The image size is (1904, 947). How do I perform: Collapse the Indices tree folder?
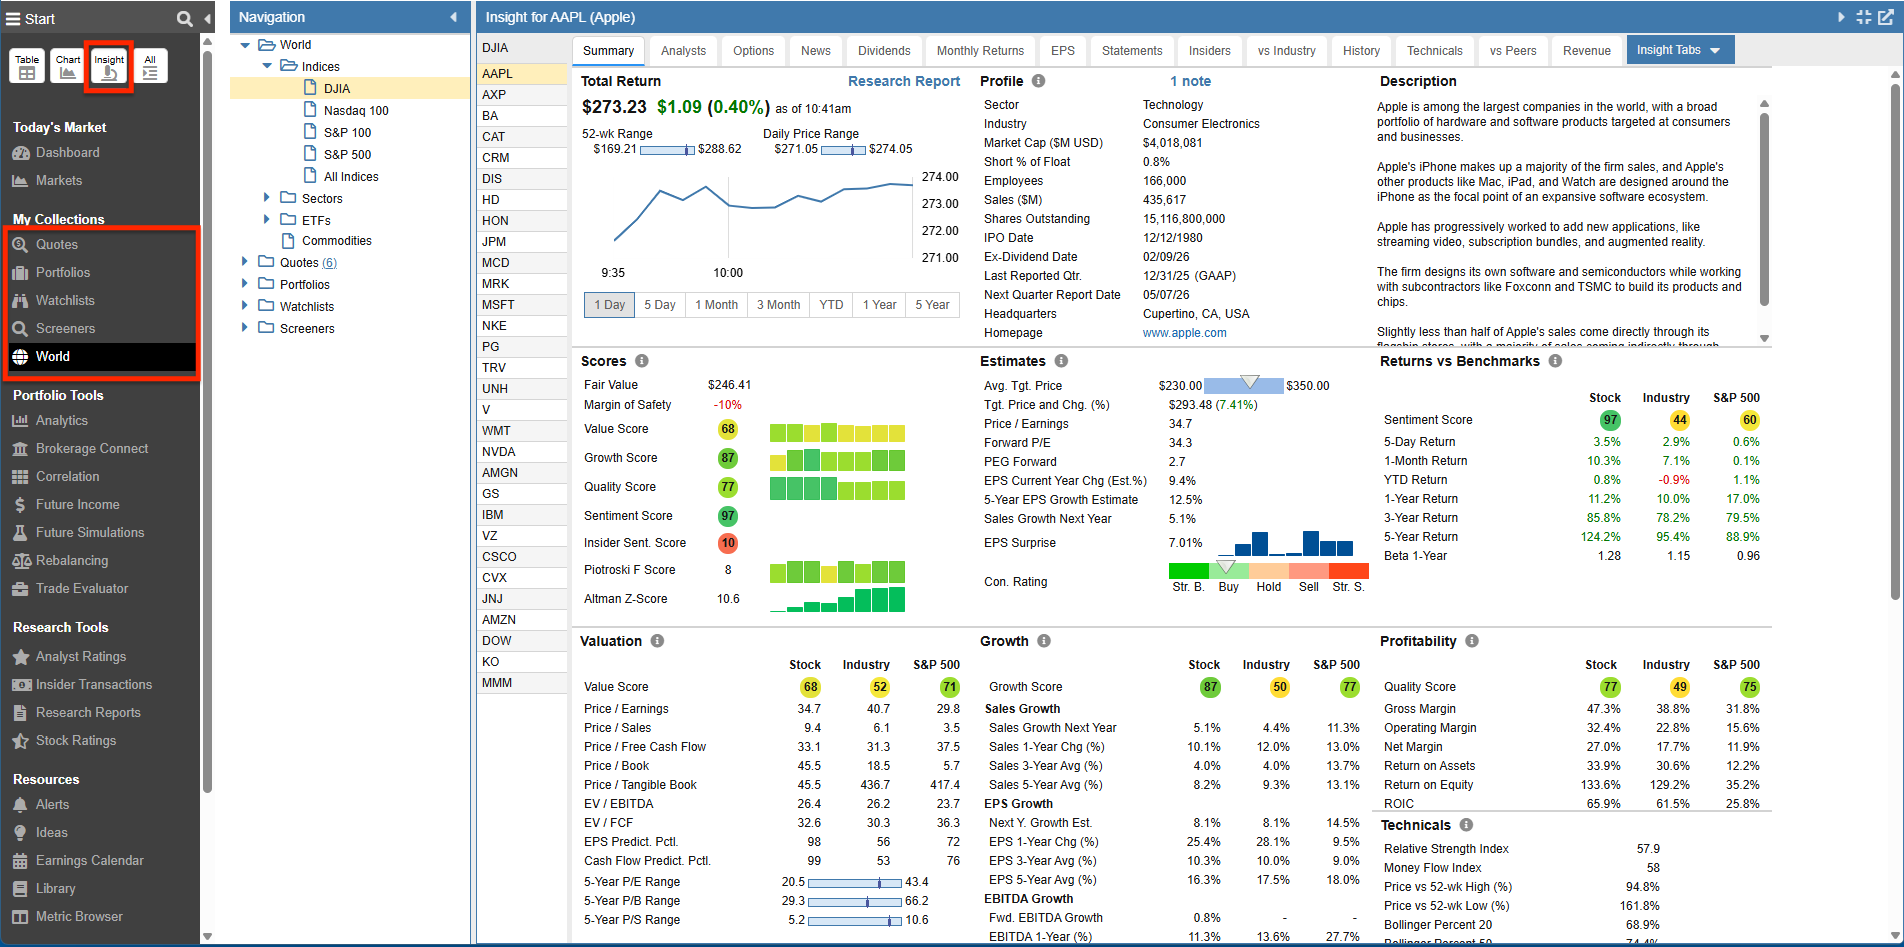click(267, 66)
